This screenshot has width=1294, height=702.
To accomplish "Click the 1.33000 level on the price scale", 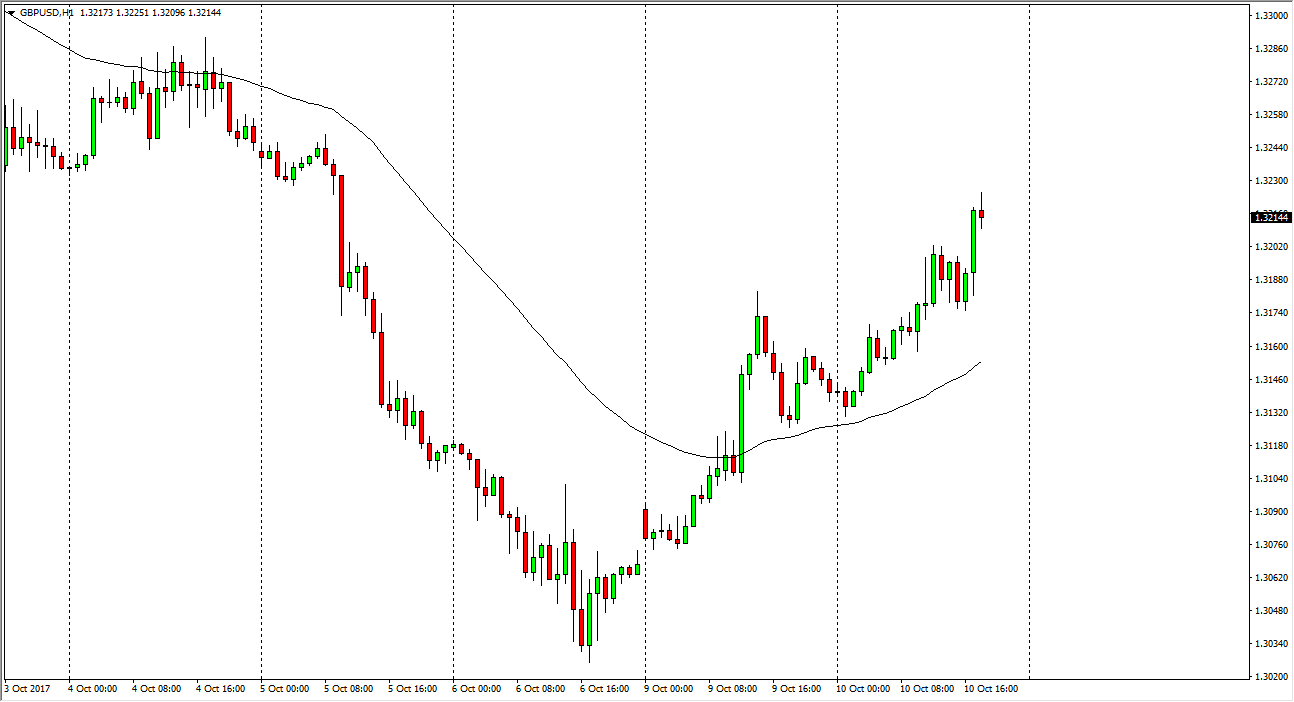I will pos(1271,16).
